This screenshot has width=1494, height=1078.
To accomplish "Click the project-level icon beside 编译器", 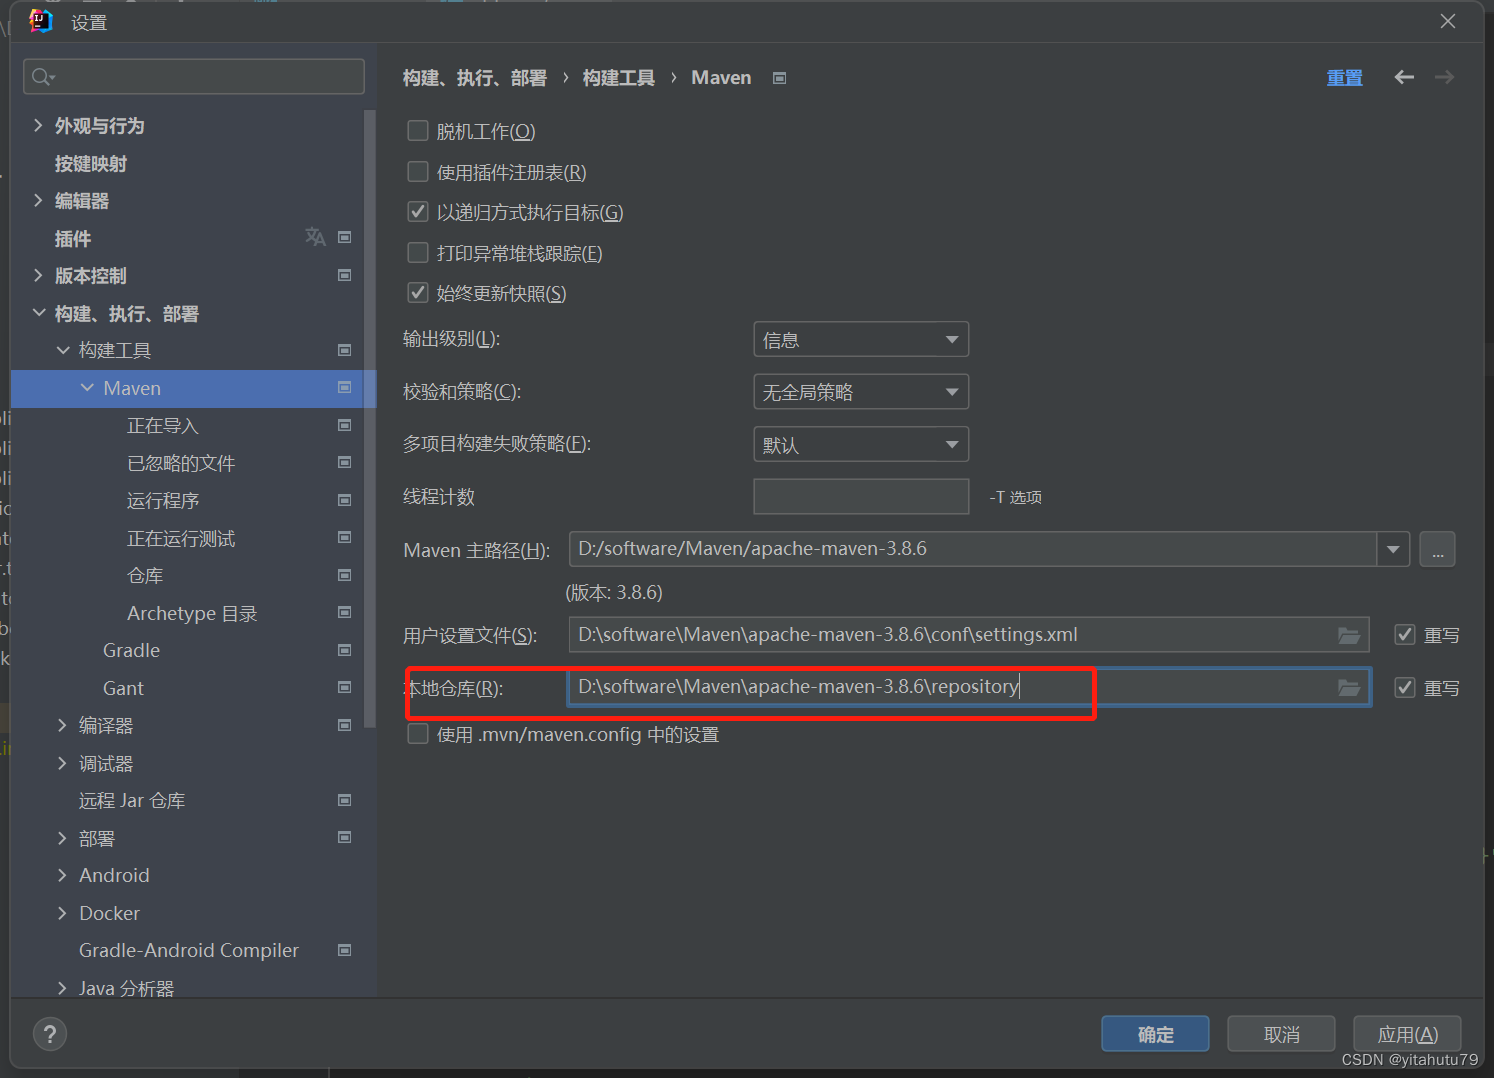I will [x=345, y=725].
